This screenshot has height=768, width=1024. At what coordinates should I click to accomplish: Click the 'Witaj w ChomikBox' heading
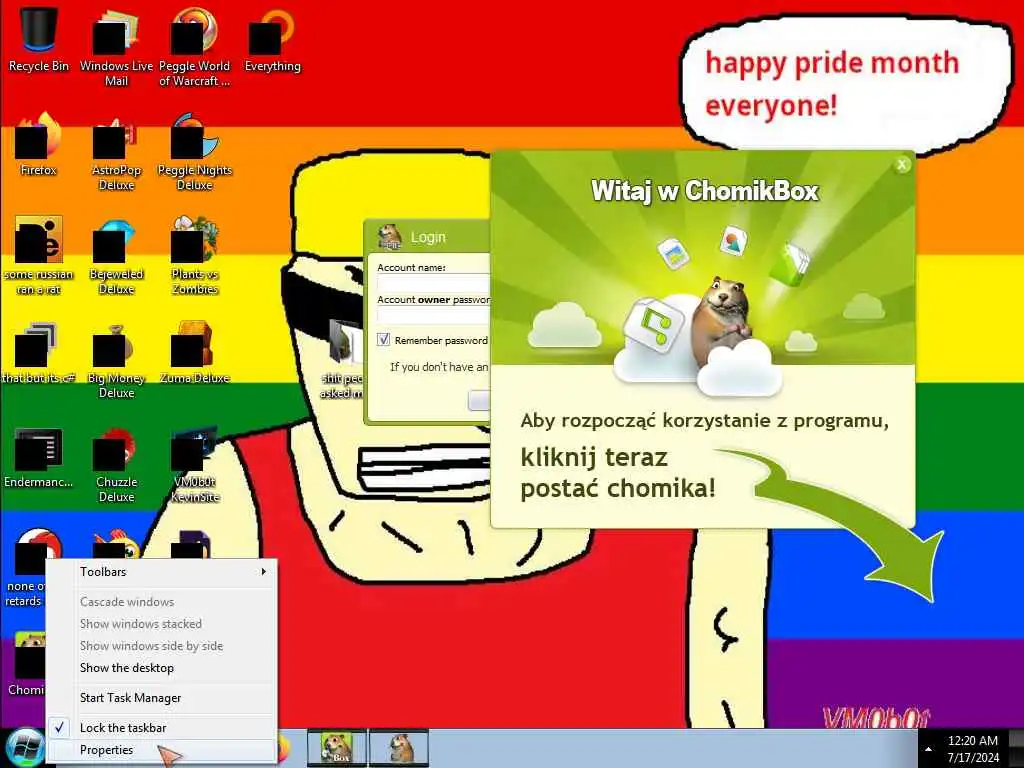click(x=705, y=191)
